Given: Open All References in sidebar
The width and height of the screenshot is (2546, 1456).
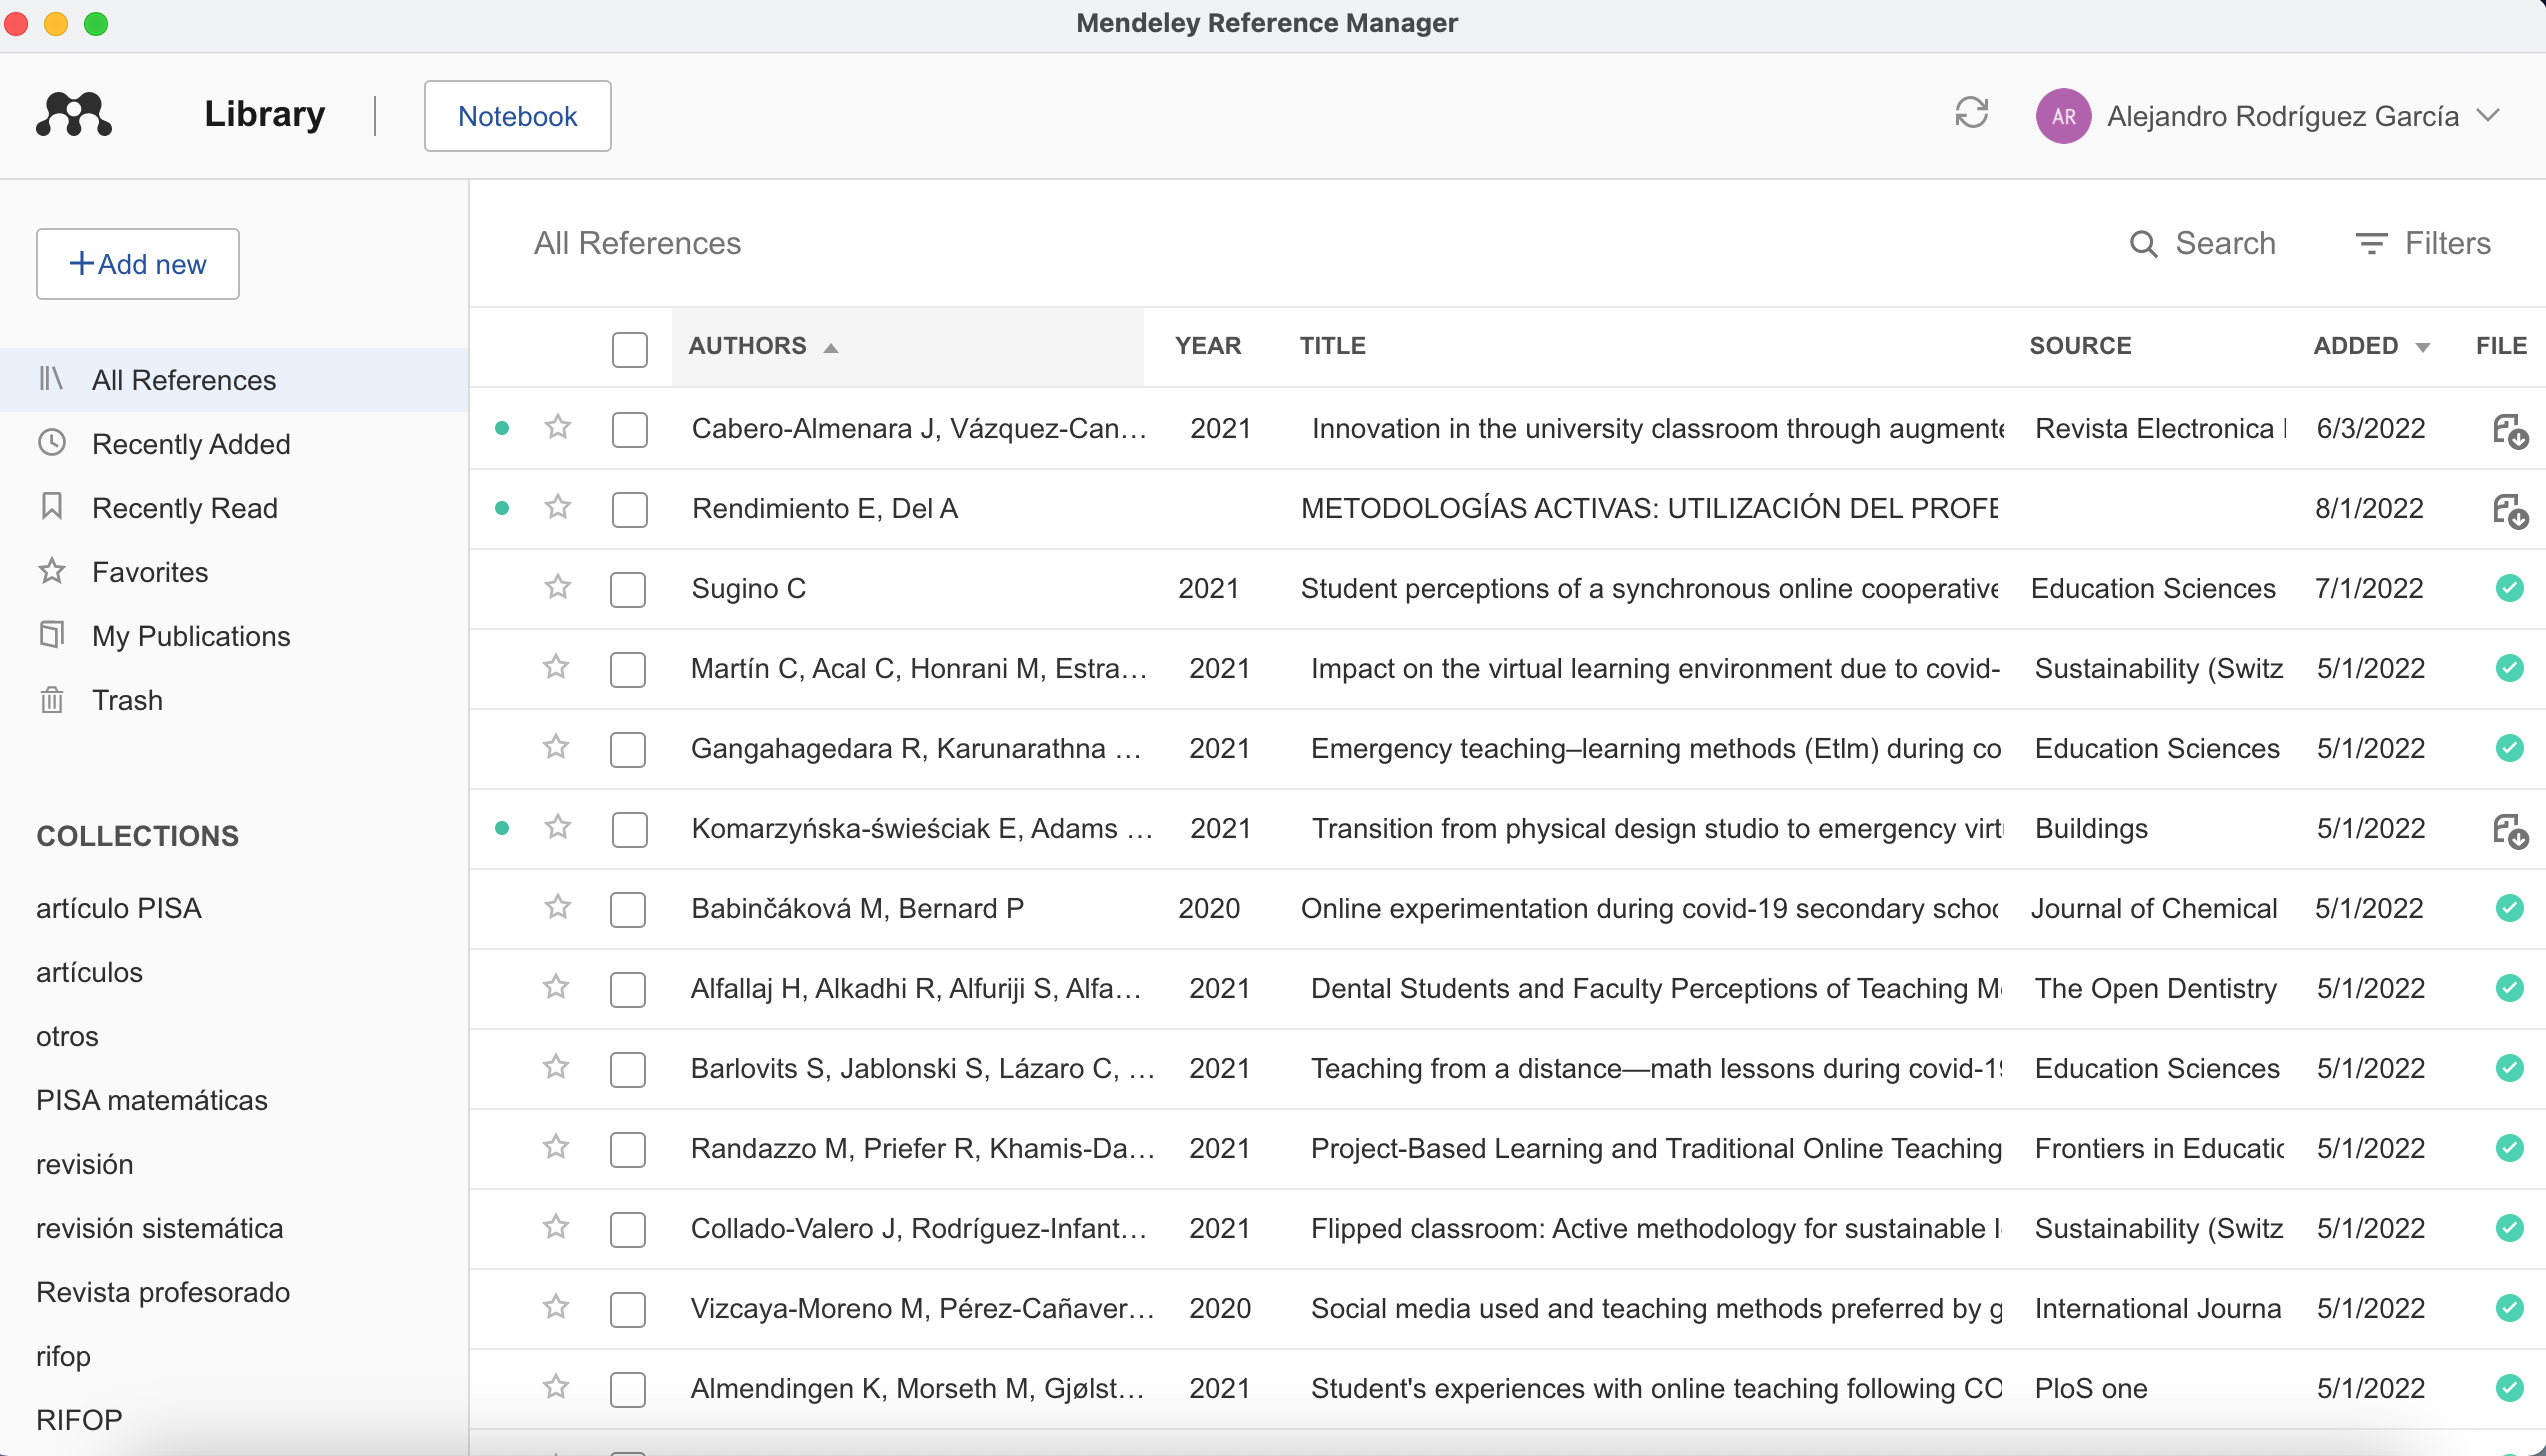Looking at the screenshot, I should [x=234, y=380].
